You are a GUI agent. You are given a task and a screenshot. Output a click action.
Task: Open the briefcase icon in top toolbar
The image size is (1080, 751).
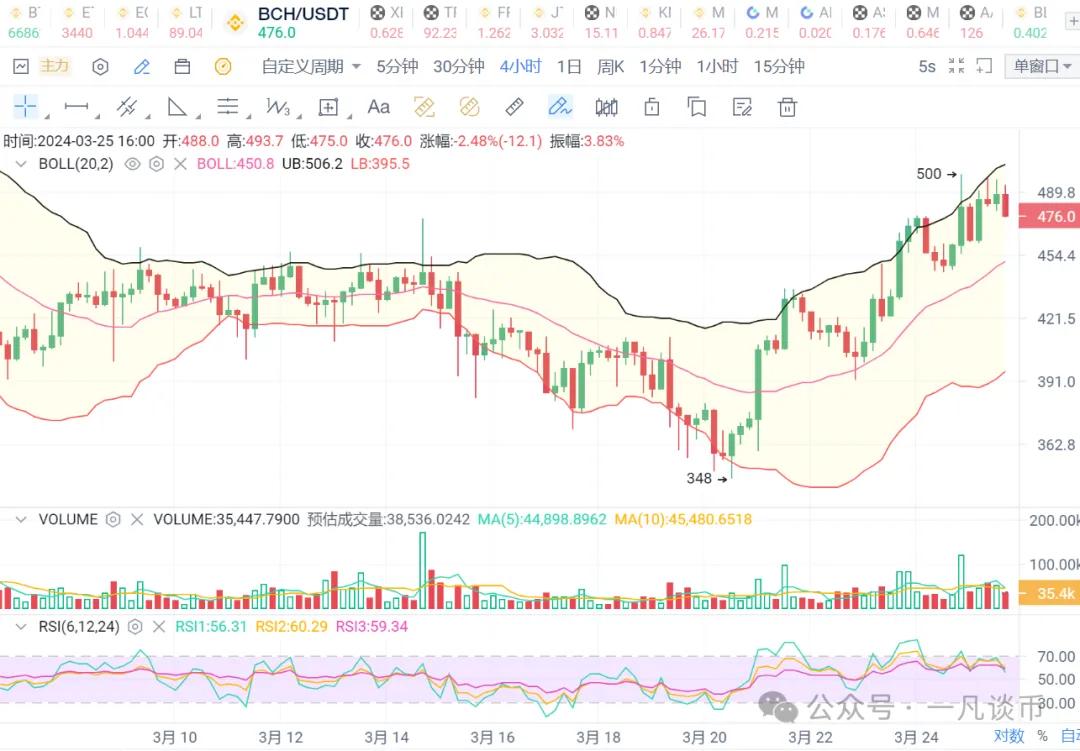182,67
